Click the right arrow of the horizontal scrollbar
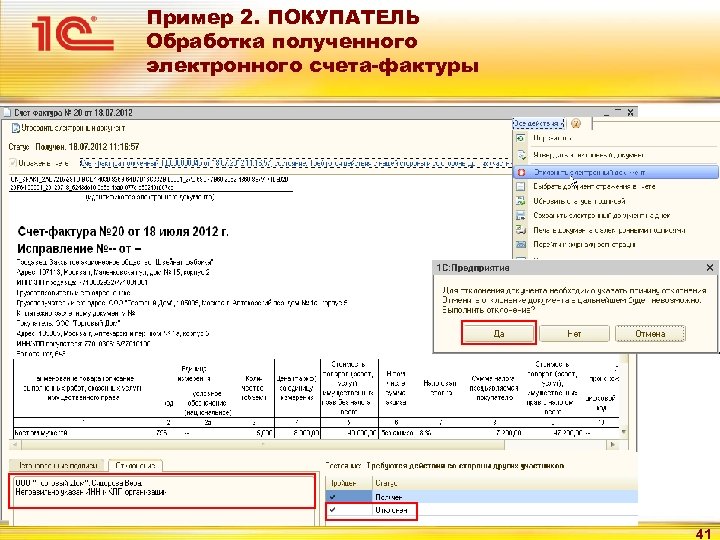 coord(613,444)
